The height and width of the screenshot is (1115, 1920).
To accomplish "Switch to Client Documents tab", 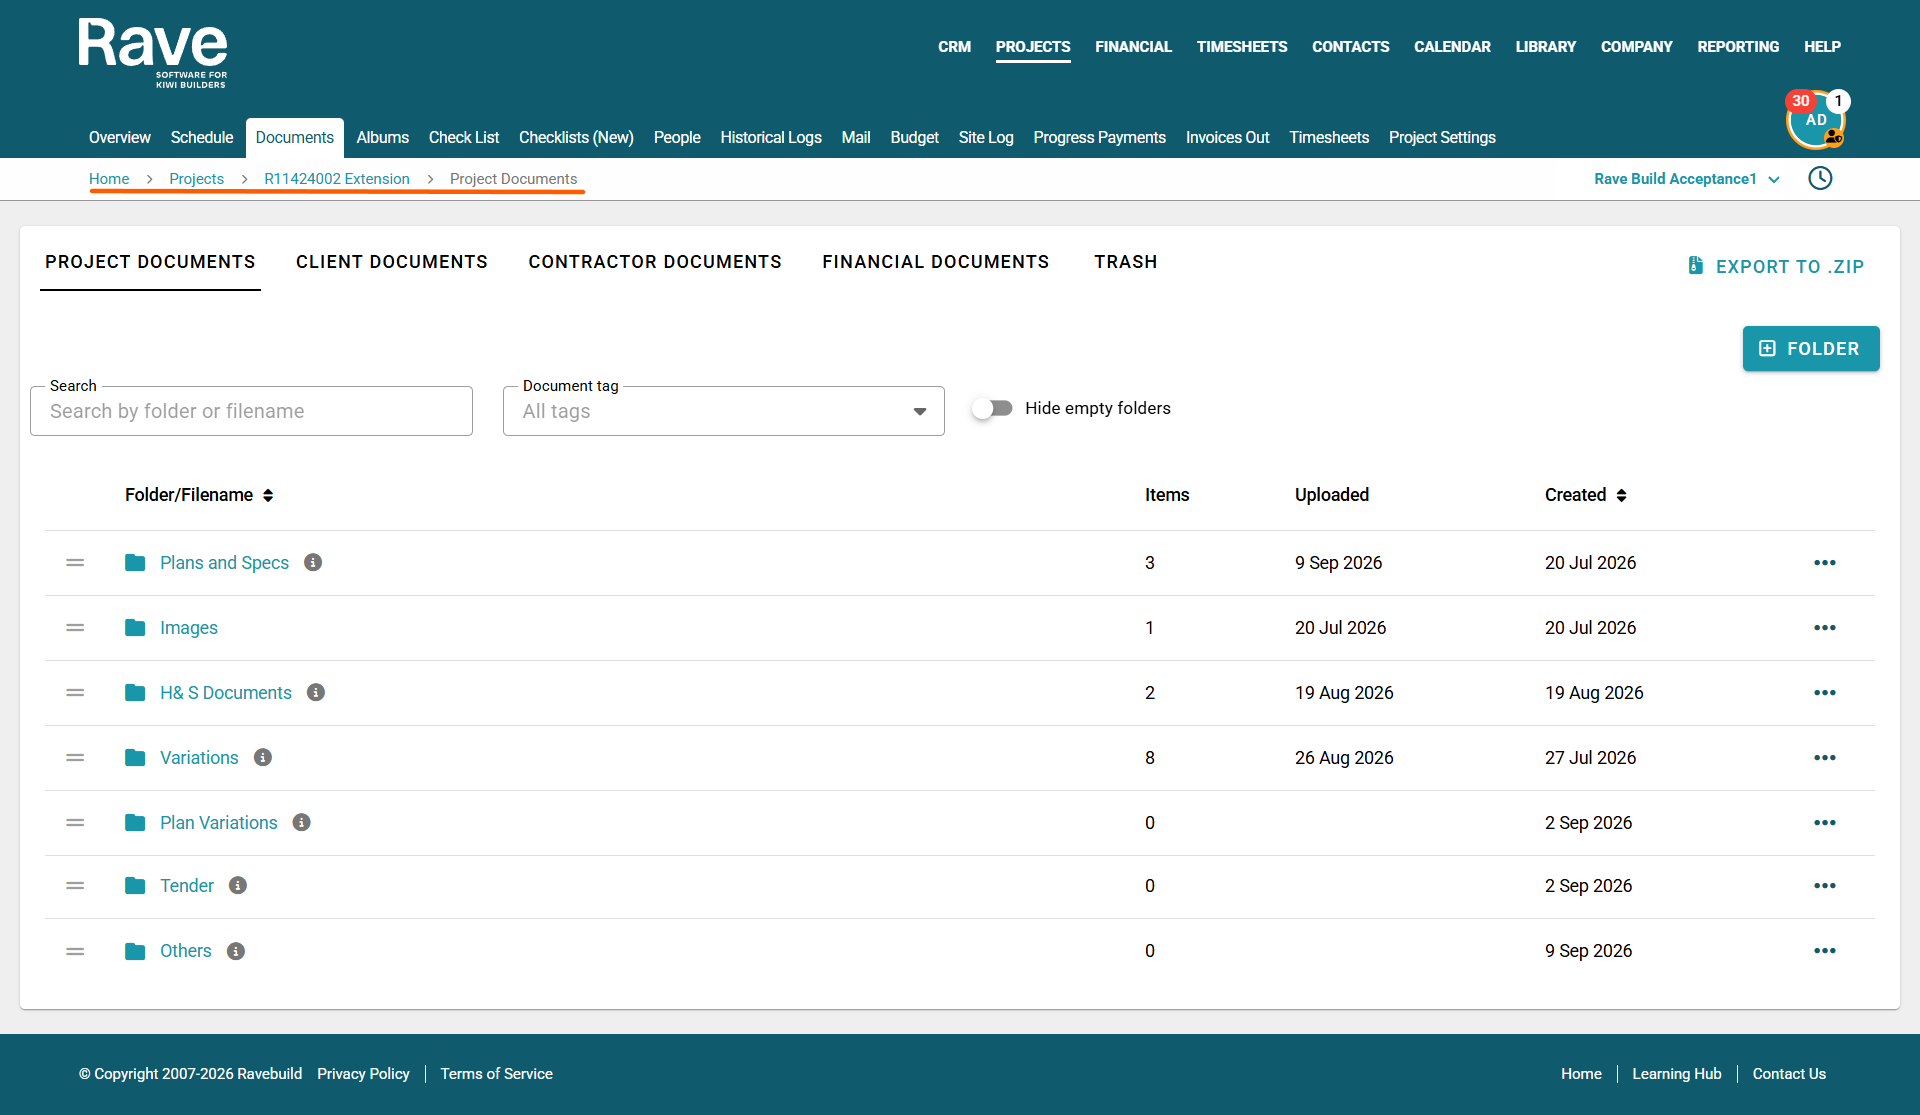I will coord(392,262).
